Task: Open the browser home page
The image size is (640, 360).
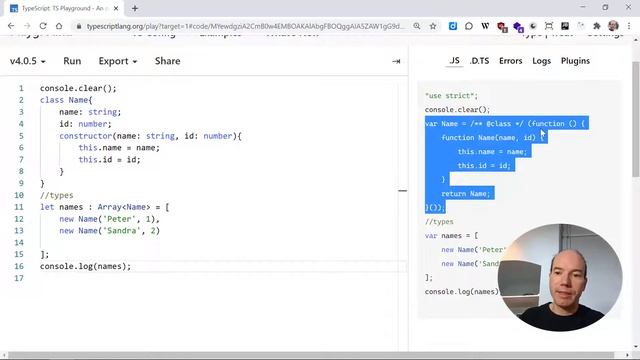Action: point(59,26)
